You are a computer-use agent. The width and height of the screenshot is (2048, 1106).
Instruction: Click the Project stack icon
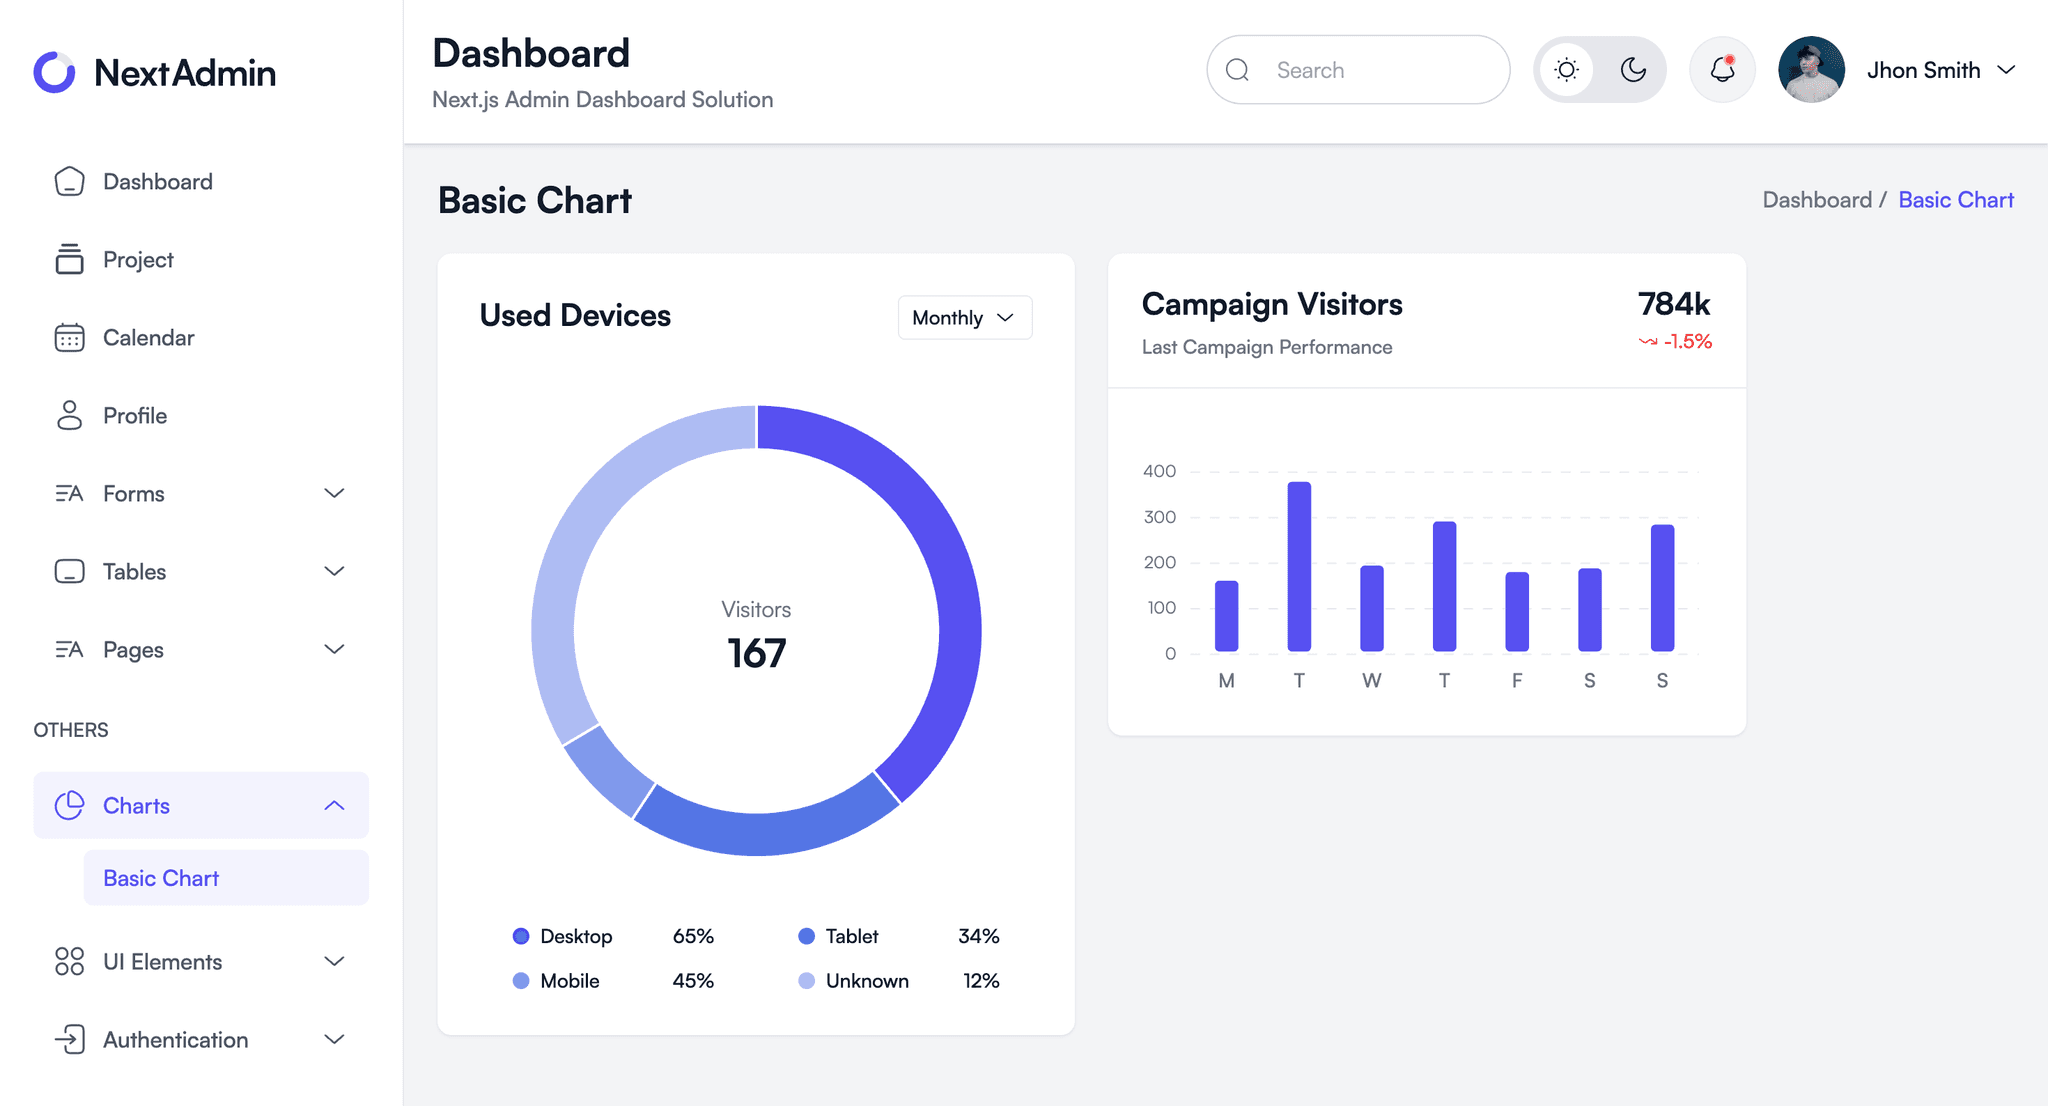pos(69,259)
